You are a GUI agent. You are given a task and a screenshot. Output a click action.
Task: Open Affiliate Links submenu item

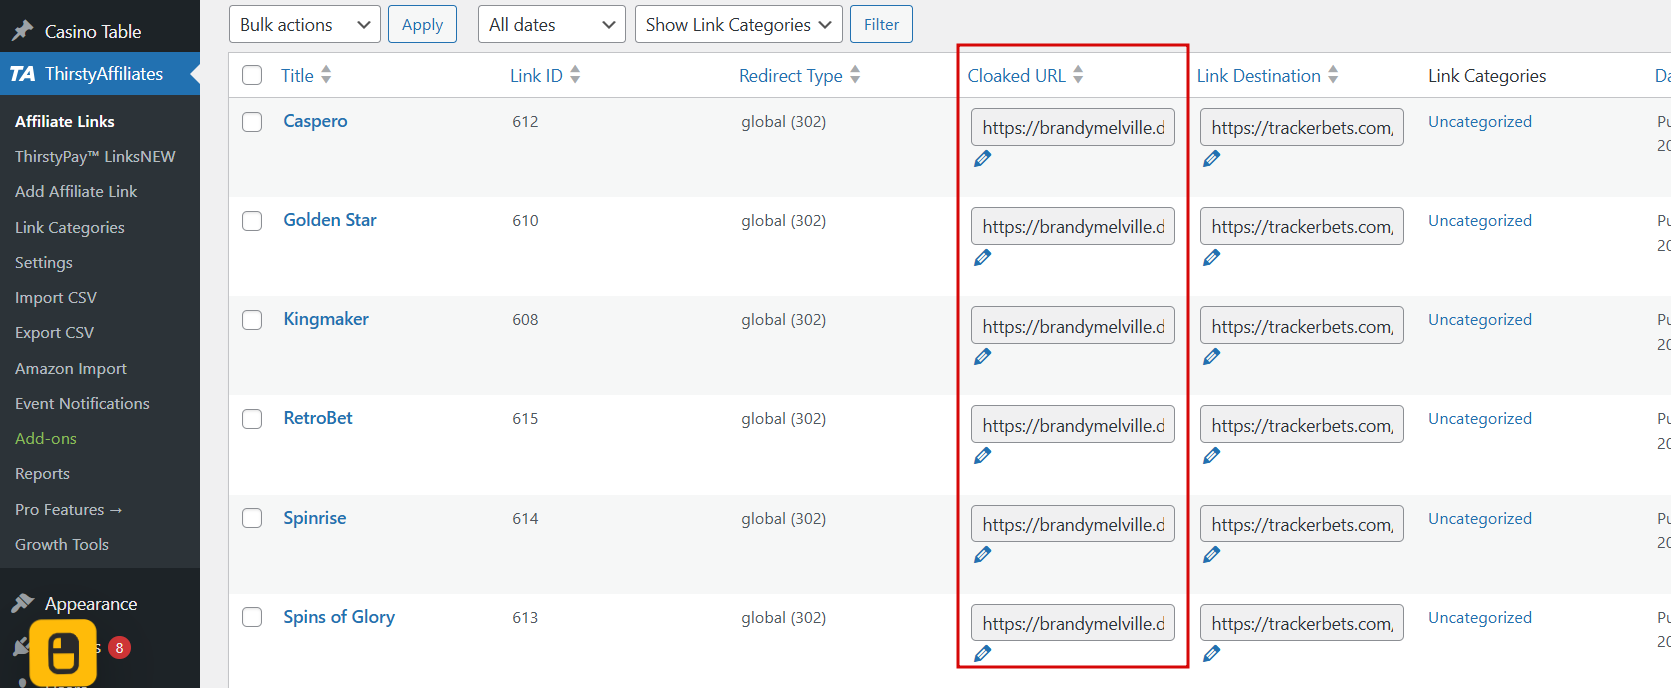click(65, 121)
